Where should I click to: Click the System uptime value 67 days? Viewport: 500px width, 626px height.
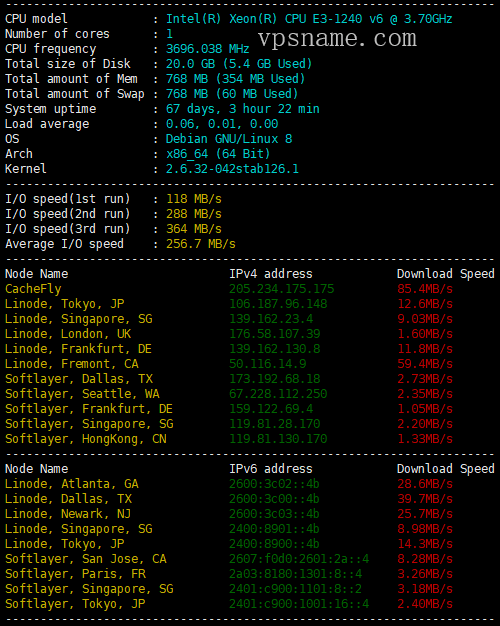pos(243,109)
